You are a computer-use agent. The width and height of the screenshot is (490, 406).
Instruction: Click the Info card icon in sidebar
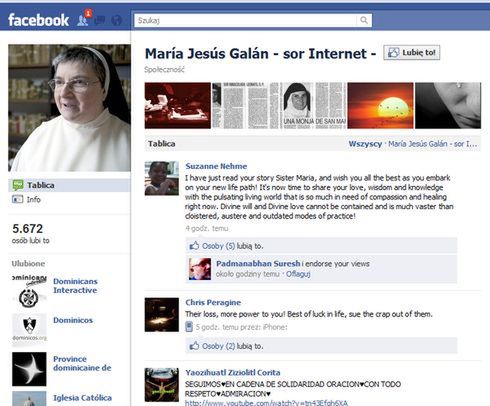coord(17,199)
